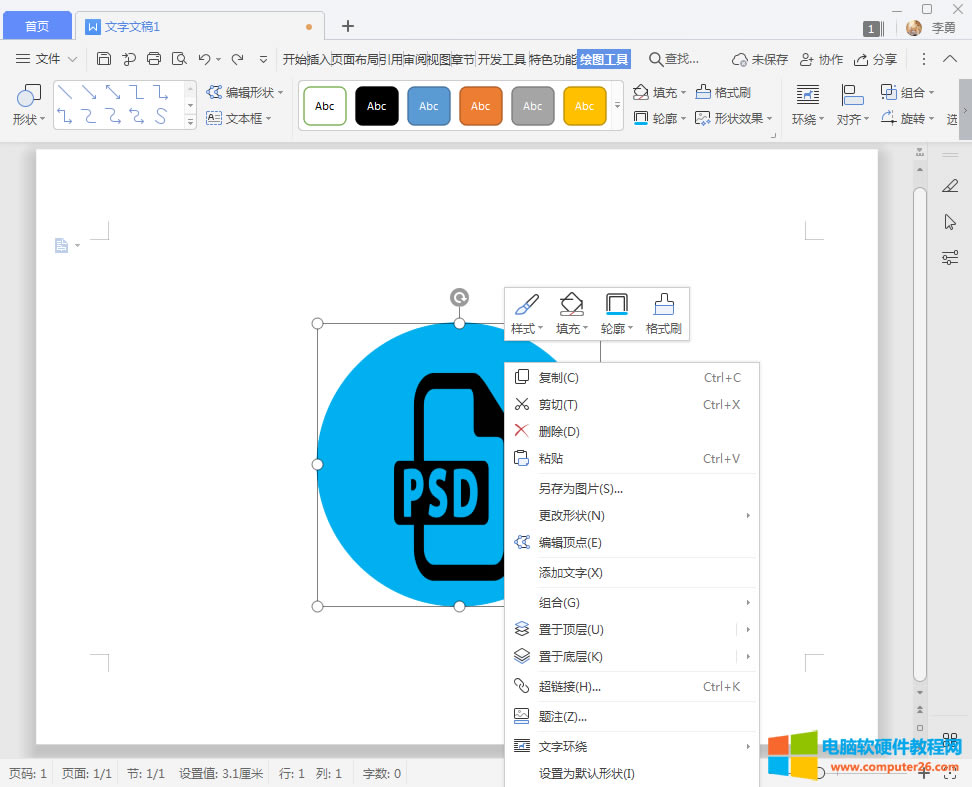The image size is (972, 787).
Task: Click the Style (样式) brush in floating toolbar
Action: 526,313
